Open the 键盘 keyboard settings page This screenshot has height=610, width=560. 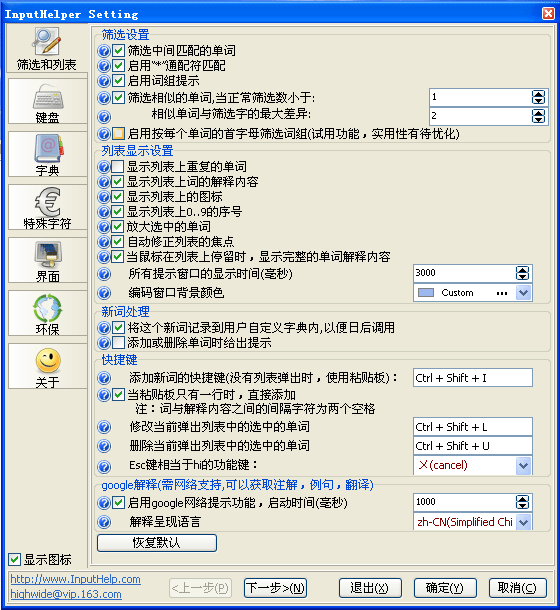[47, 101]
